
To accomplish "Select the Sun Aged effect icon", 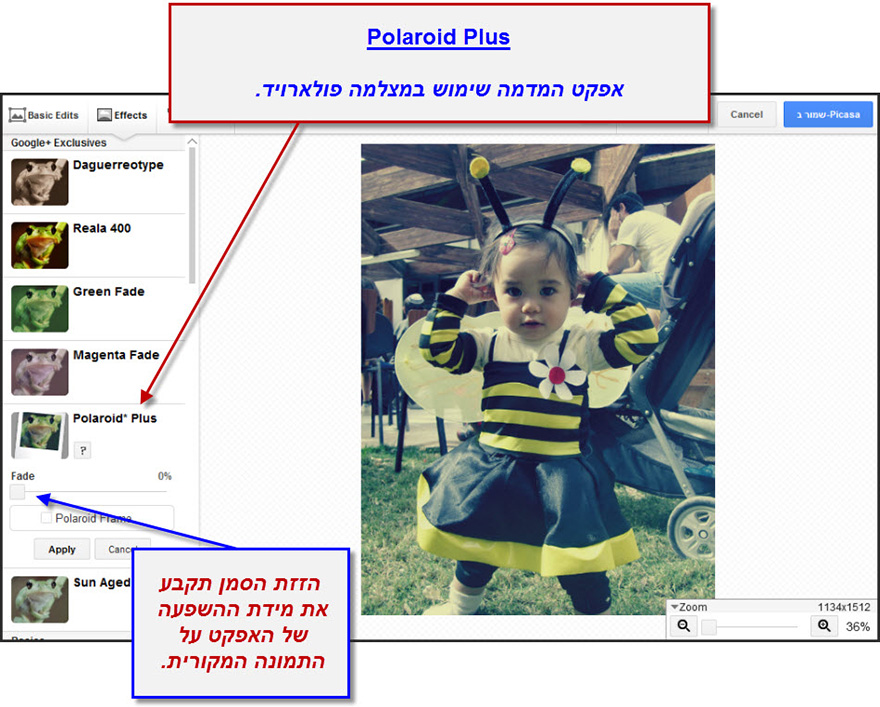I will point(39,597).
